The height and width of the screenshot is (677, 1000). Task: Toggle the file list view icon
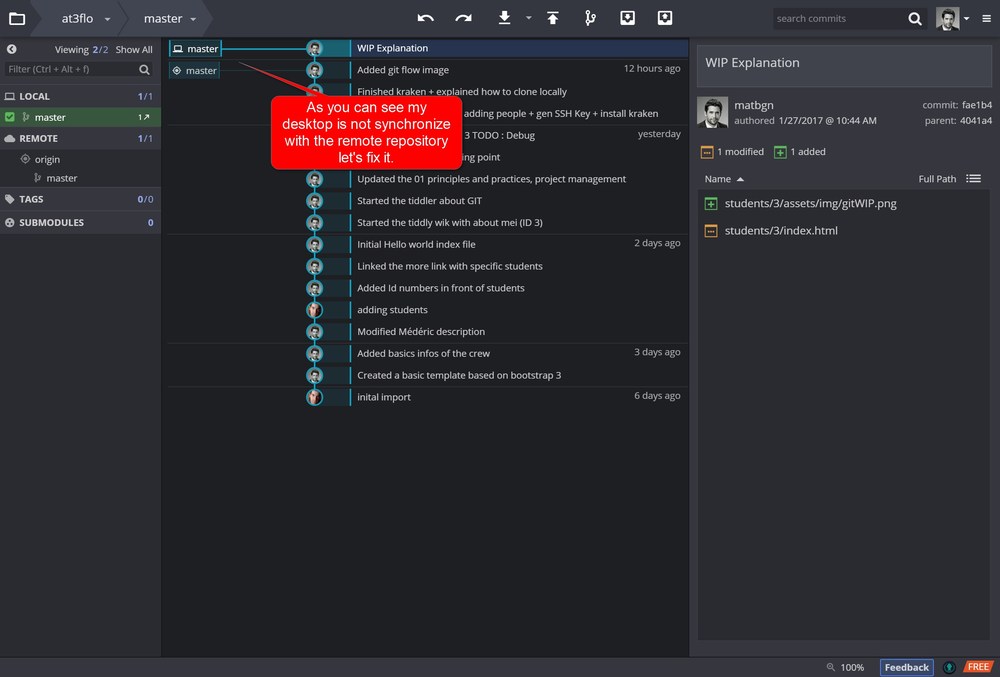(x=973, y=178)
